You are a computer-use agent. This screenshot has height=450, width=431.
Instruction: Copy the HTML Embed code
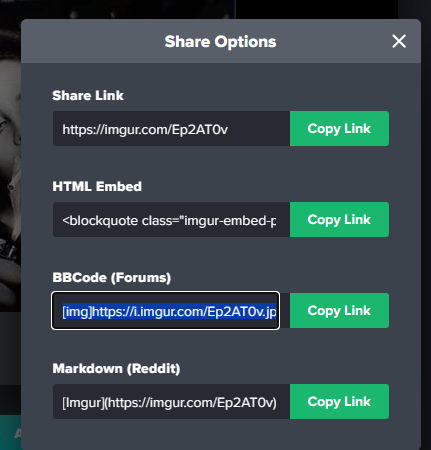pyautogui.click(x=339, y=219)
